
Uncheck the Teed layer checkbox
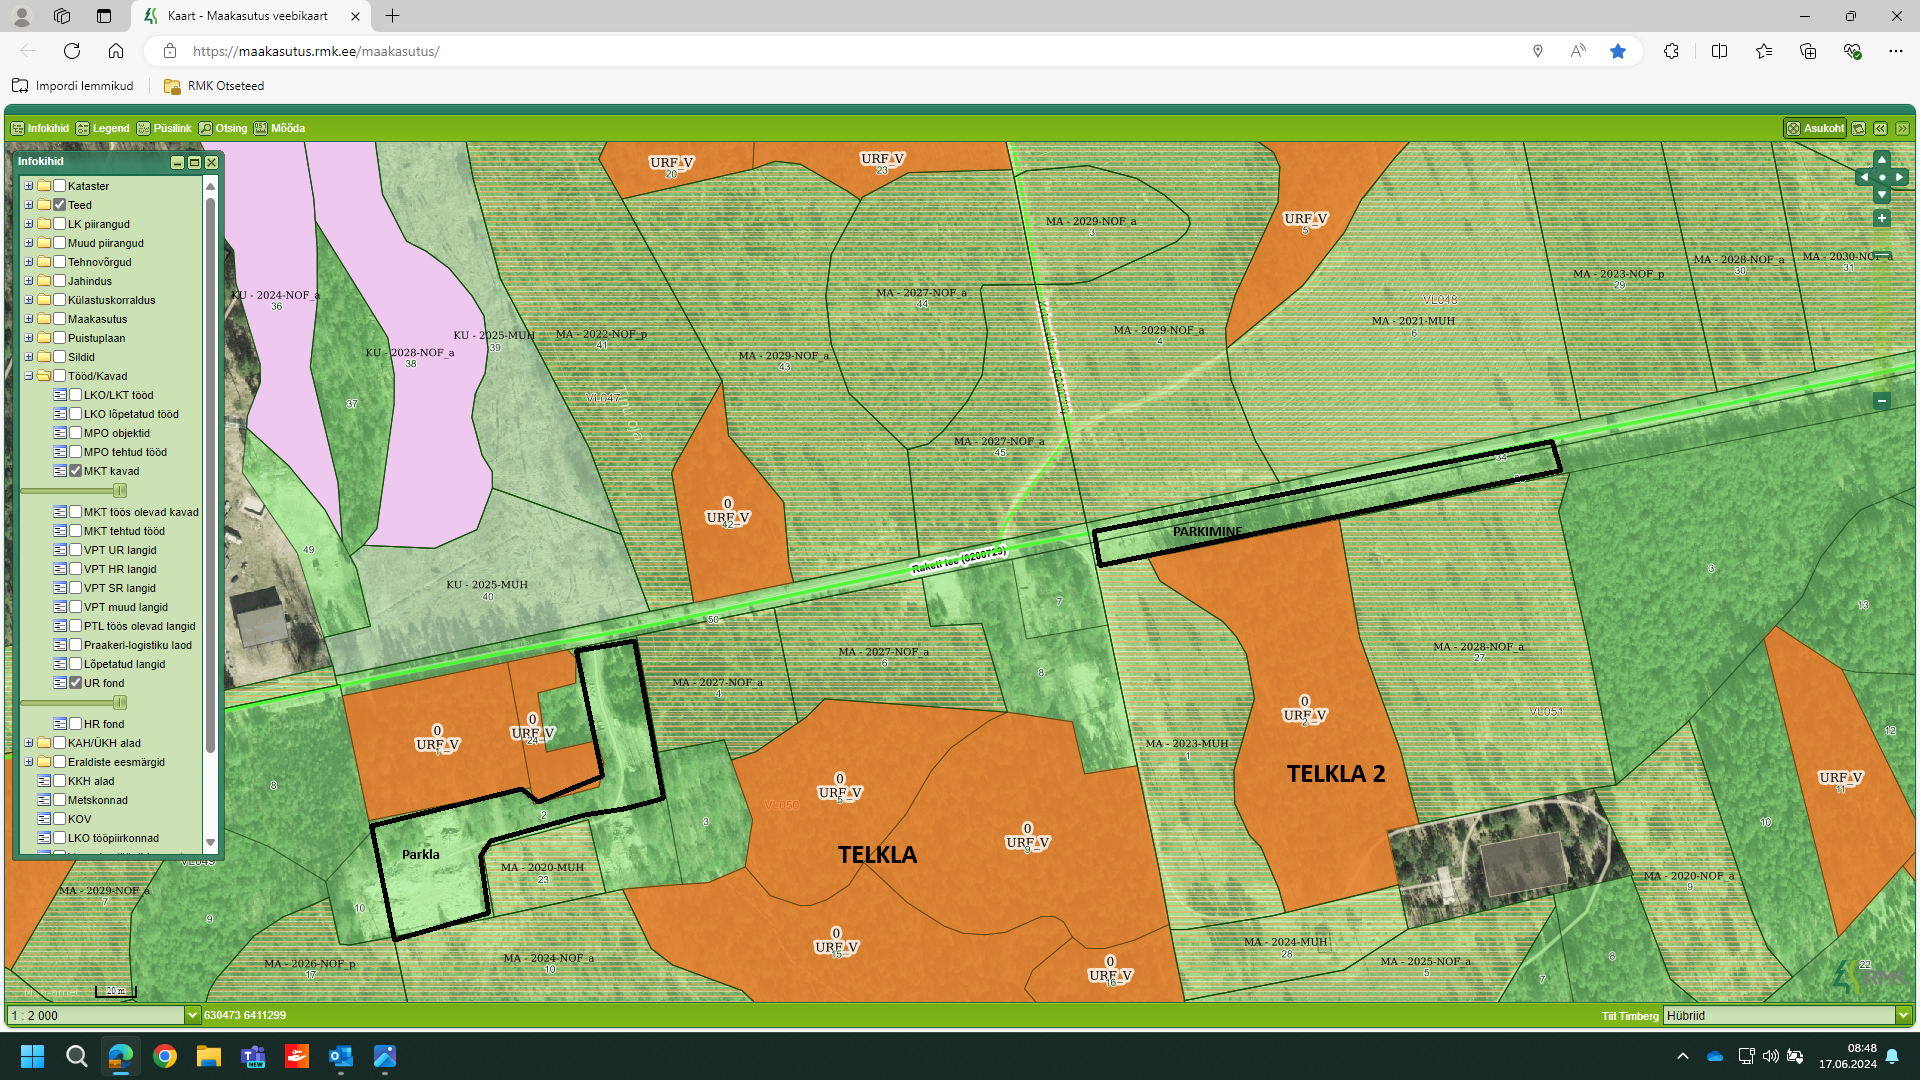(60, 205)
